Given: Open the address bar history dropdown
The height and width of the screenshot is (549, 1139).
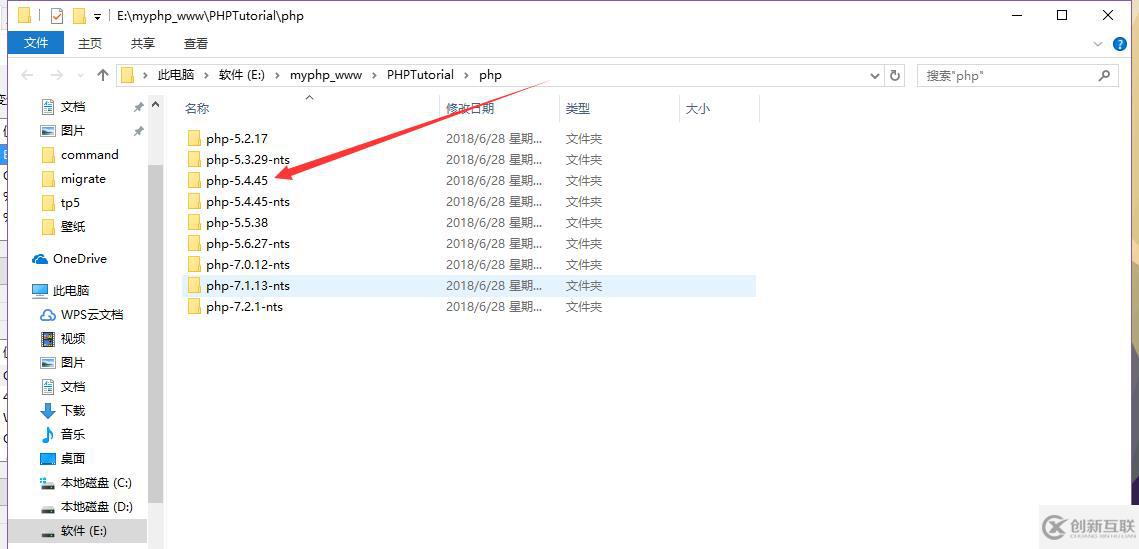Looking at the screenshot, I should pyautogui.click(x=875, y=75).
